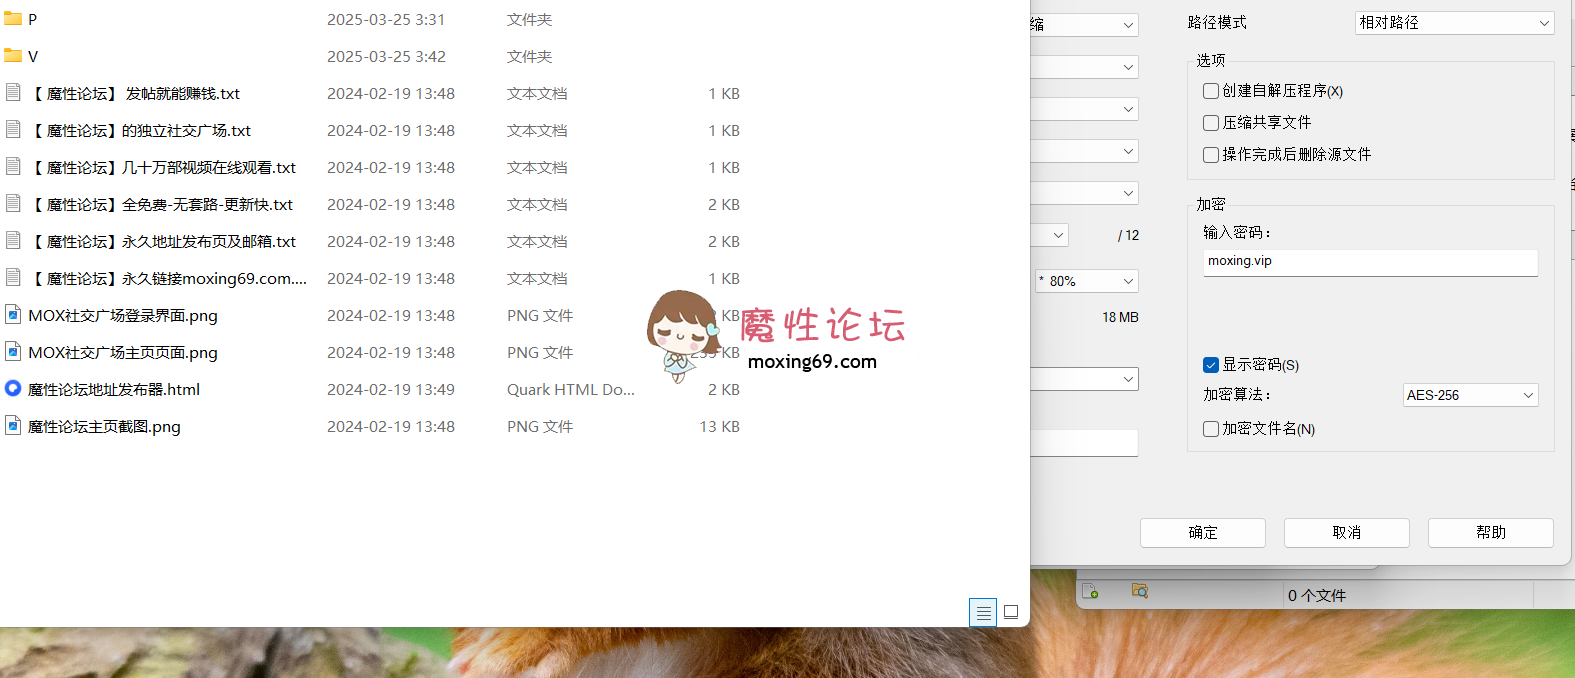Image resolution: width=1575 pixels, height=678 pixels.
Task: Open the 路径模式 相对路径 dropdown
Action: tap(1454, 23)
